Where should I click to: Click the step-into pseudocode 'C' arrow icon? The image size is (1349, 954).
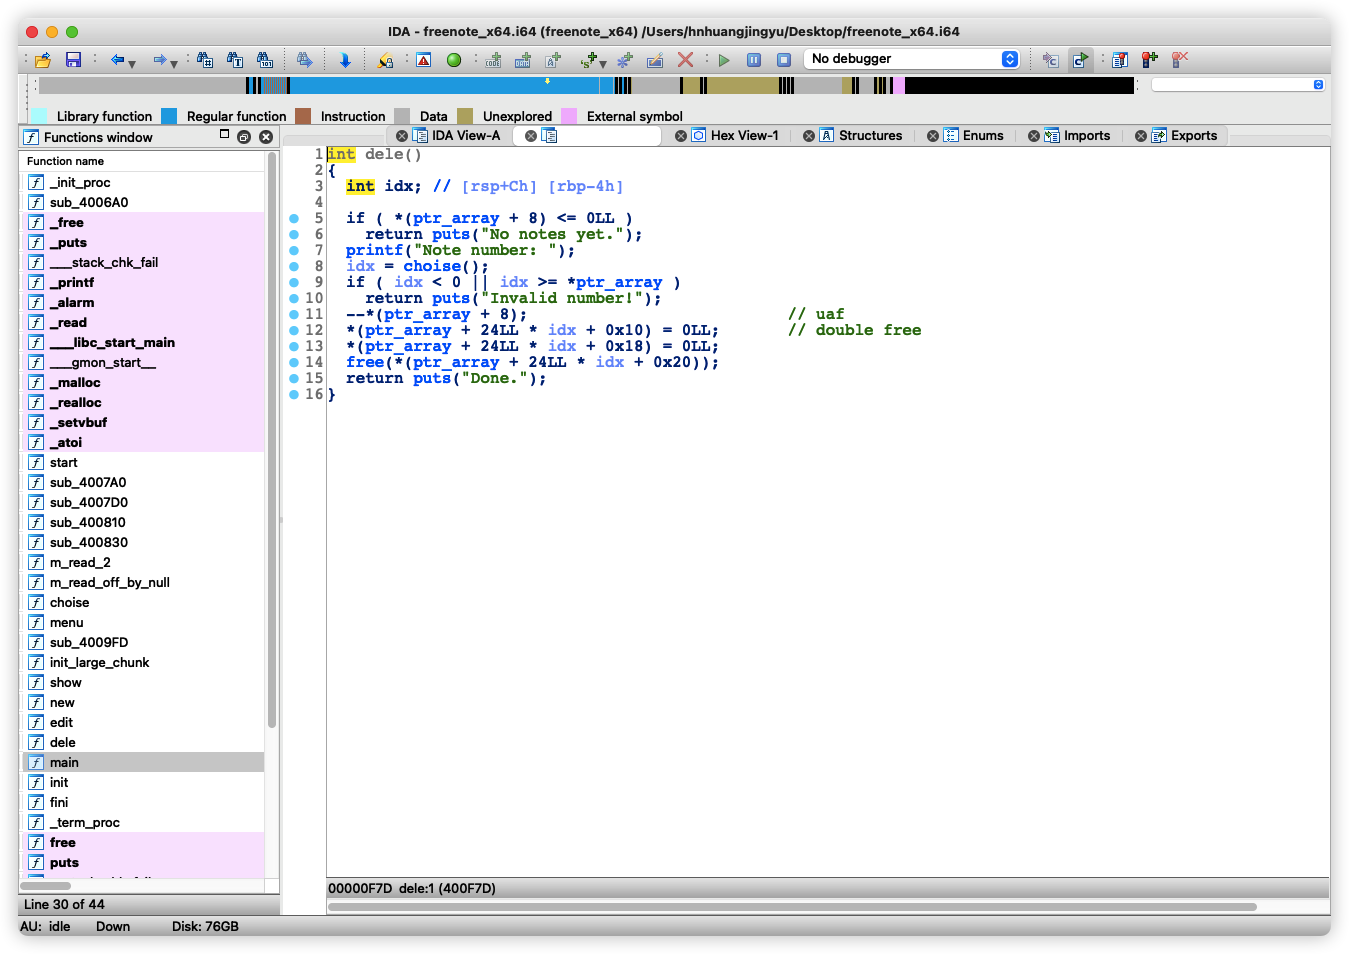[1050, 60]
